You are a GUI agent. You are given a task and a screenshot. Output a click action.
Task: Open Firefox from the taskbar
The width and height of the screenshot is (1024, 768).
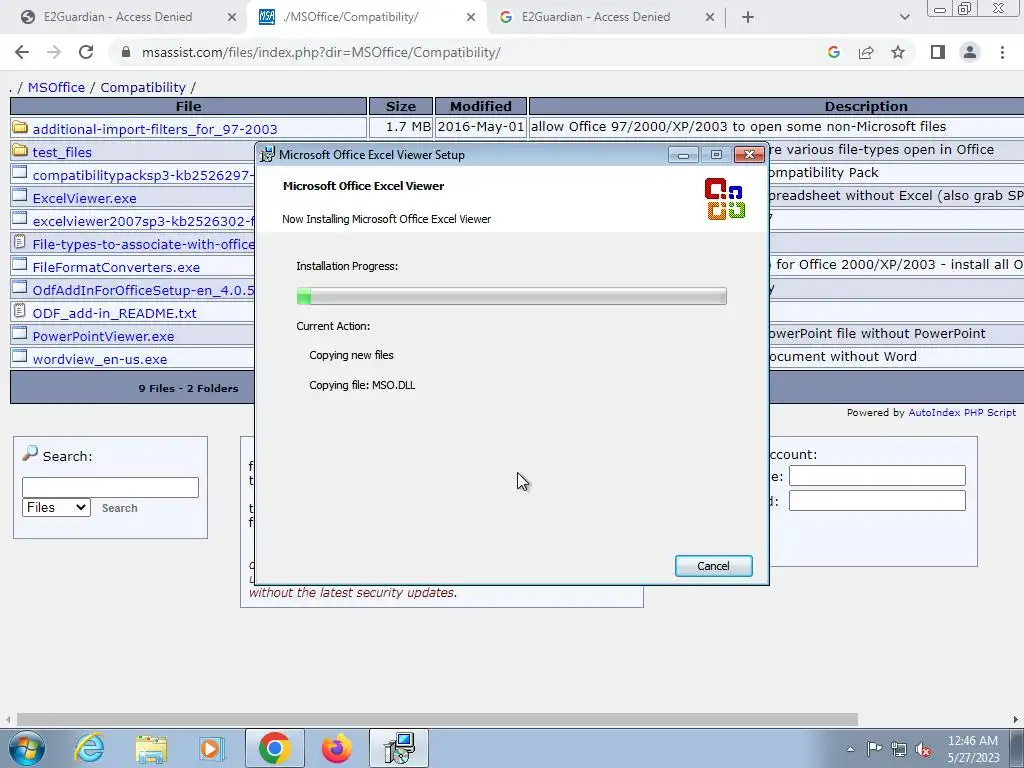[336, 748]
